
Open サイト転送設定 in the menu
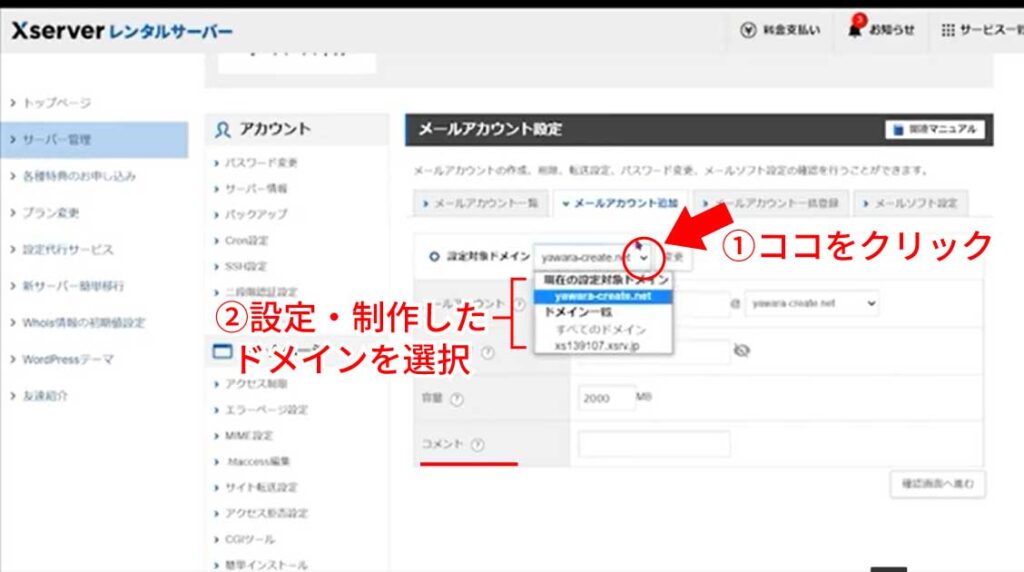click(x=261, y=487)
